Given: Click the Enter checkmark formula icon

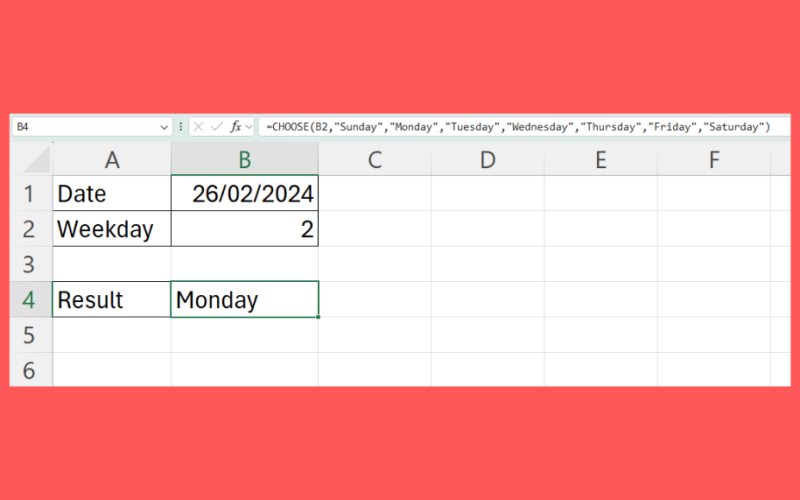Looking at the screenshot, I should [x=216, y=127].
